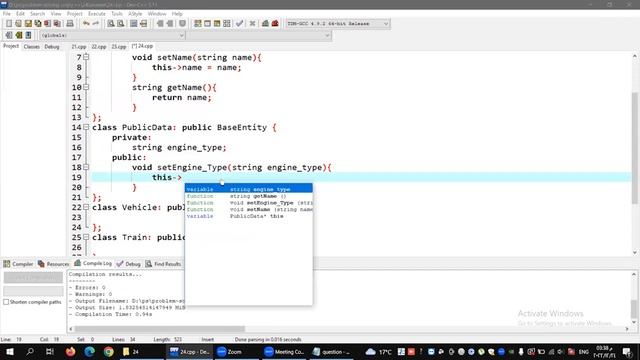
Task: Toggle the Shorten compiler paths checkbox
Action: pos(6,302)
